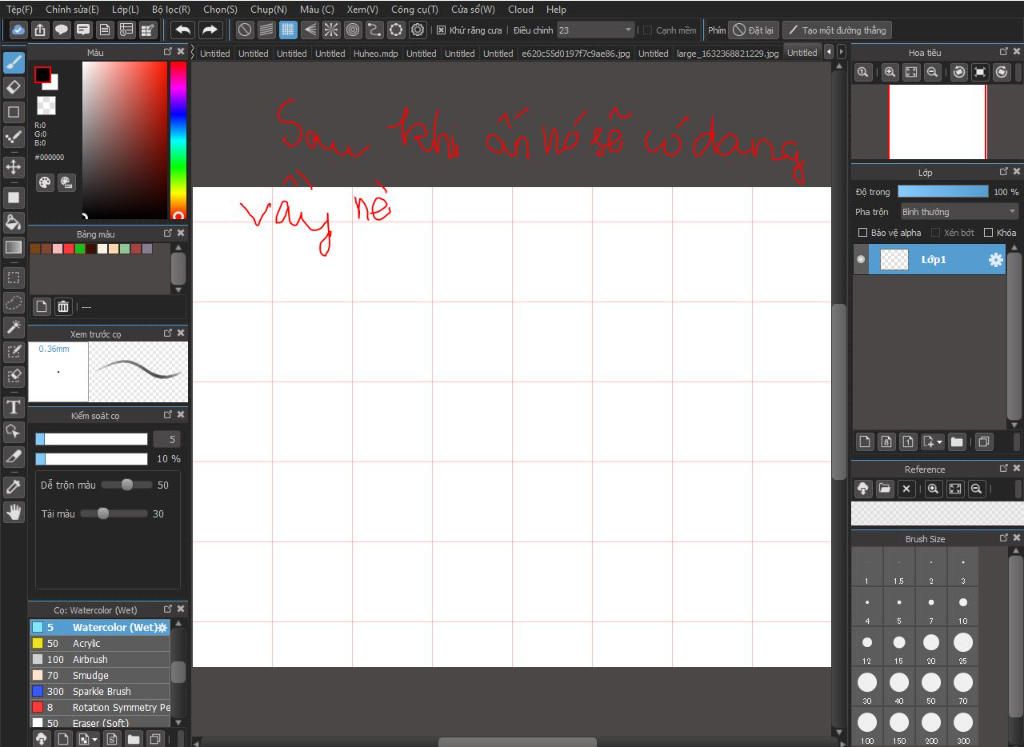Select the Acrylic brush

tap(100, 643)
